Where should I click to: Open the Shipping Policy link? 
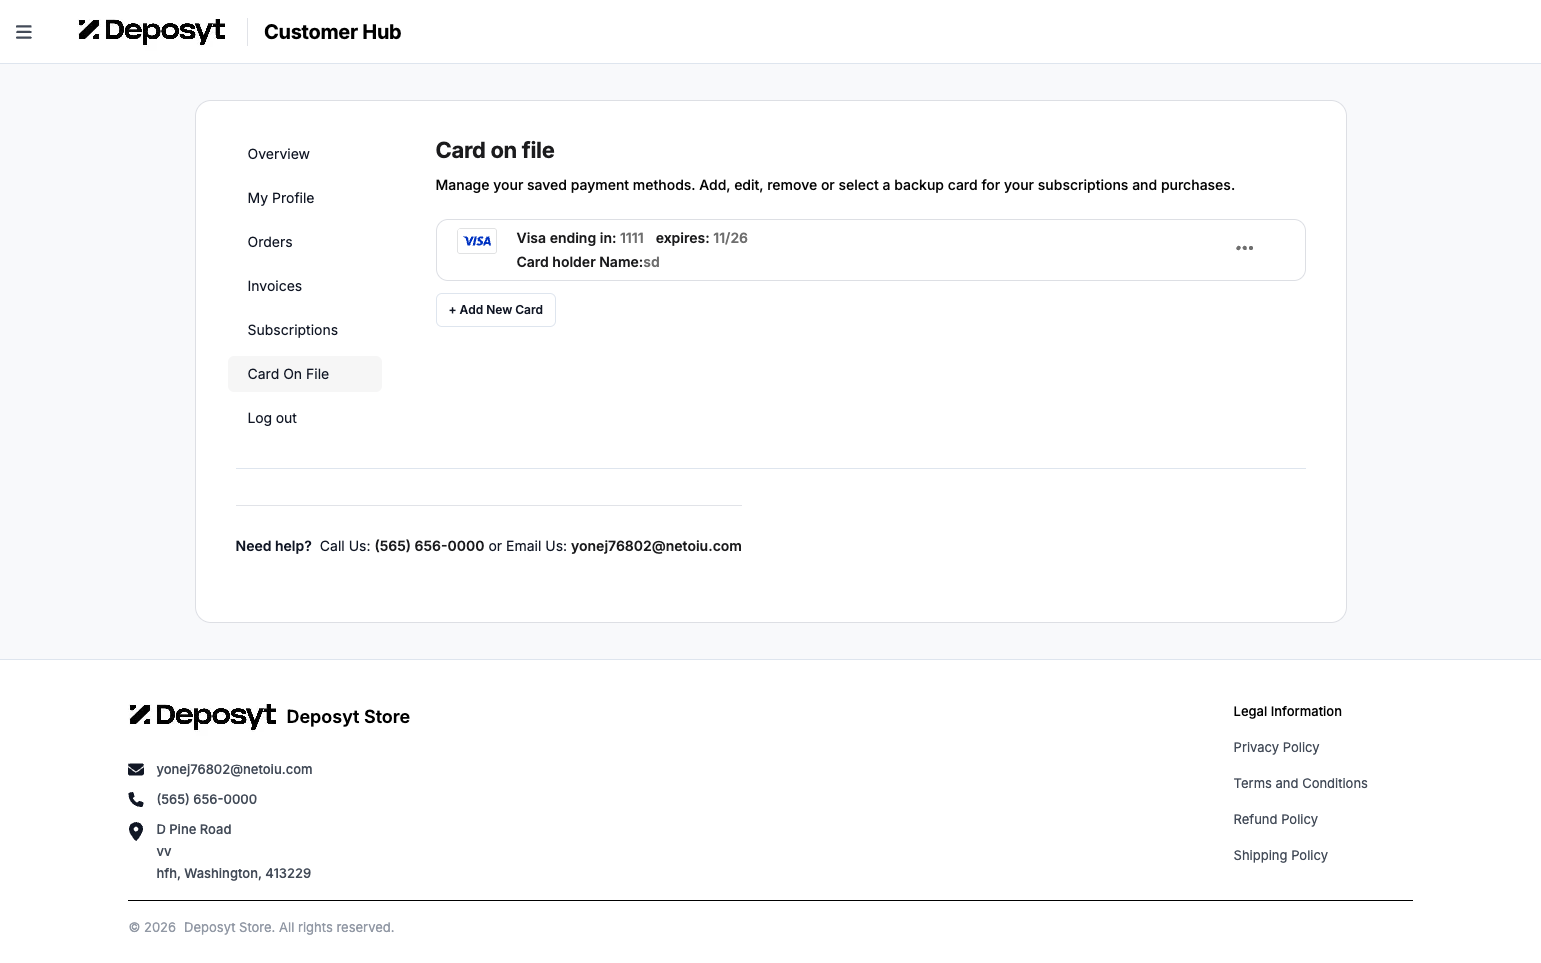click(x=1280, y=855)
